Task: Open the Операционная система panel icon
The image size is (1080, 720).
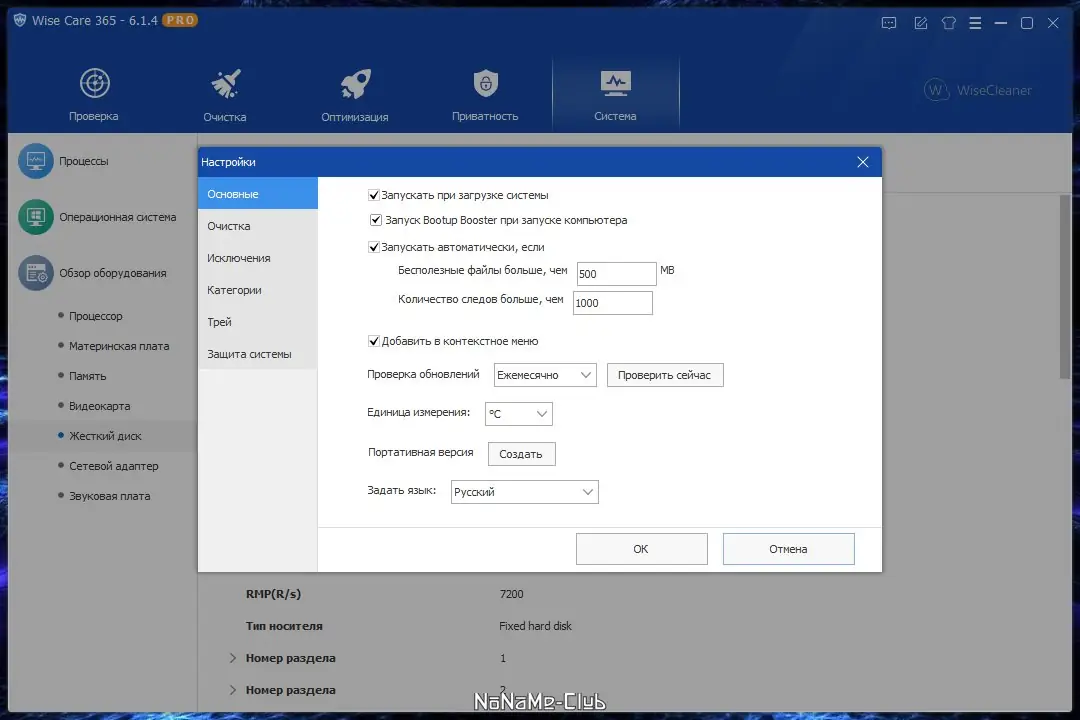Action: [34, 216]
